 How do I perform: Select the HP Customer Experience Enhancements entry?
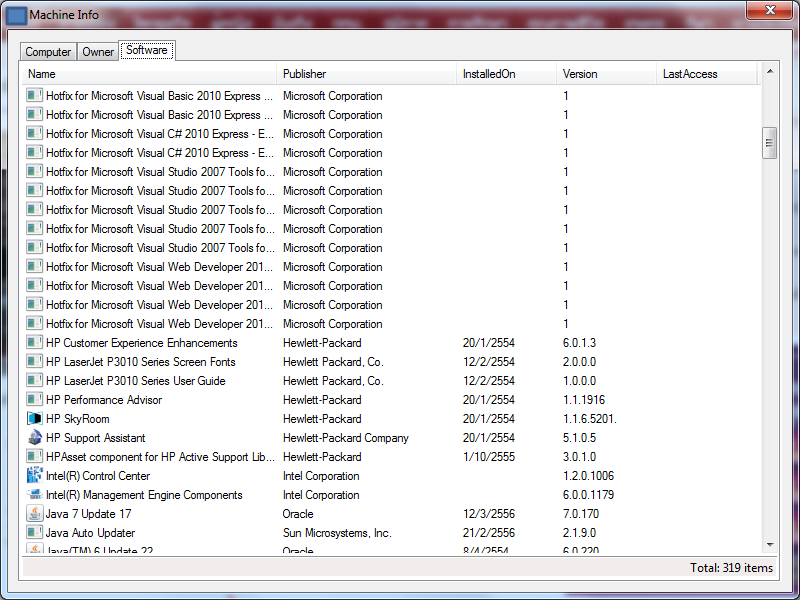click(x=142, y=343)
